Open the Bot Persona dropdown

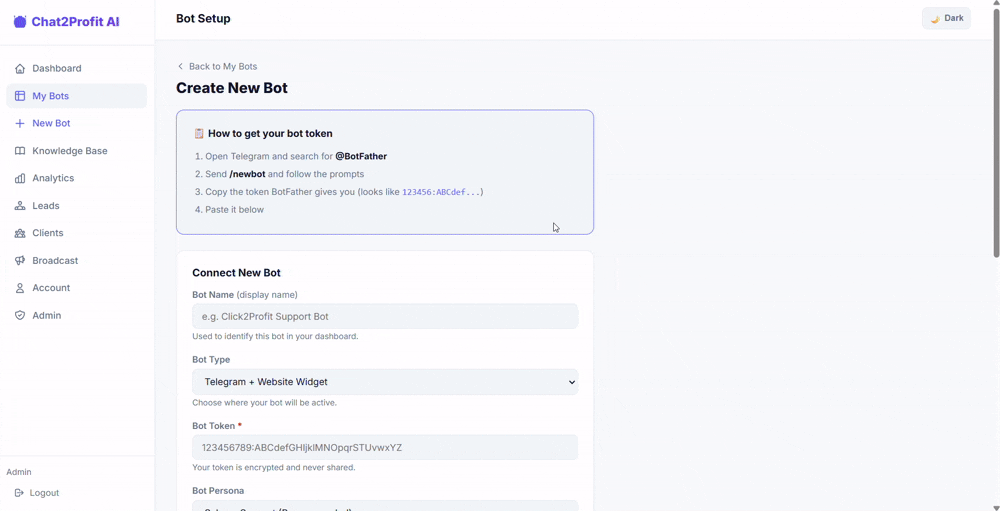(385, 506)
